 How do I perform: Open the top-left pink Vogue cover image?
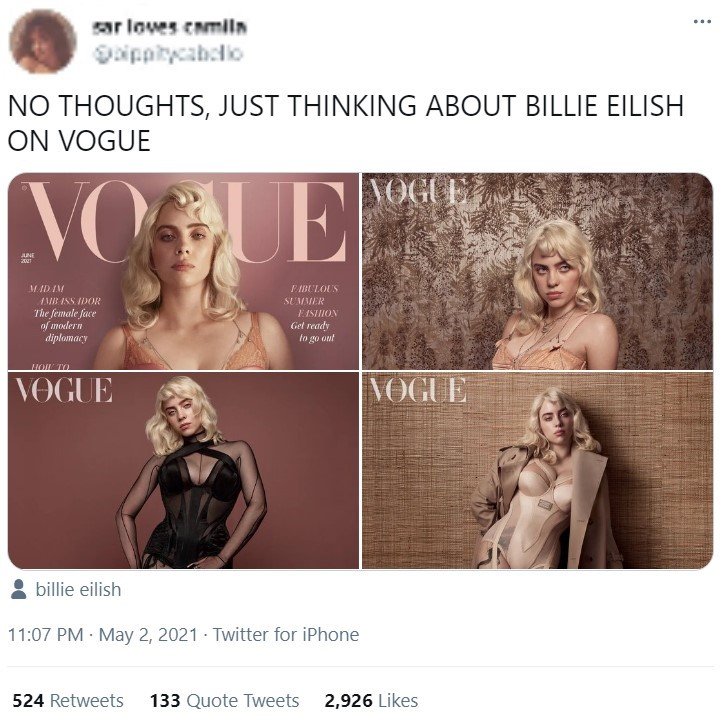tap(183, 271)
